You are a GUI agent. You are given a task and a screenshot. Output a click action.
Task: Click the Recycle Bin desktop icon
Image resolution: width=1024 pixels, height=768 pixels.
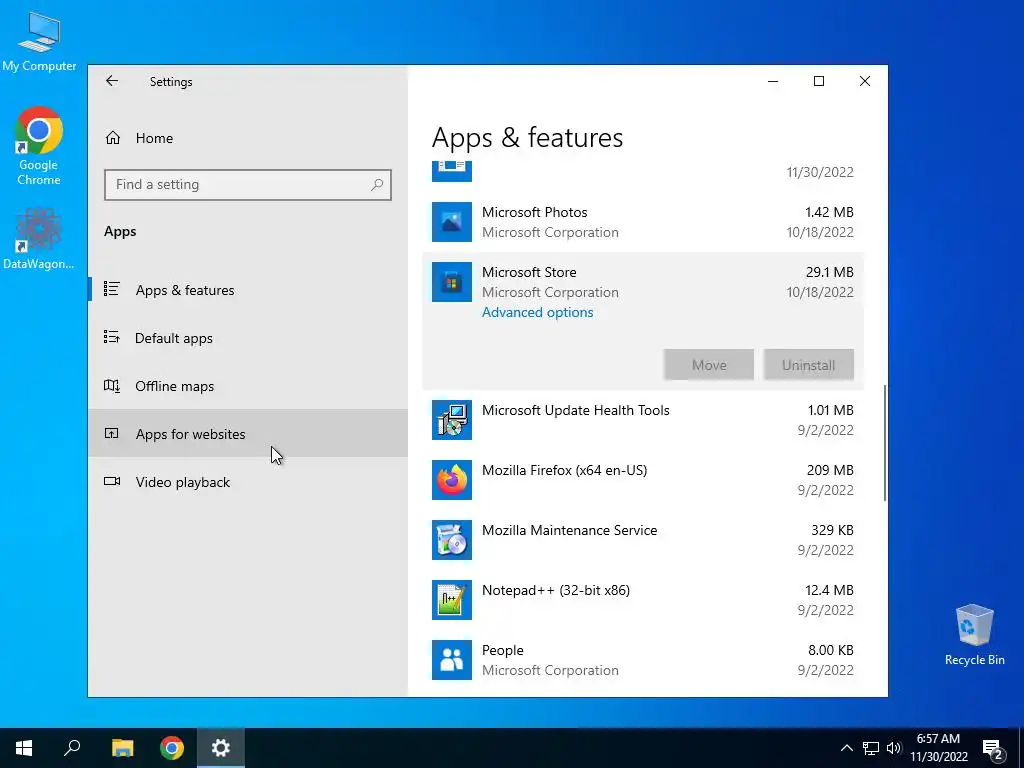click(974, 635)
